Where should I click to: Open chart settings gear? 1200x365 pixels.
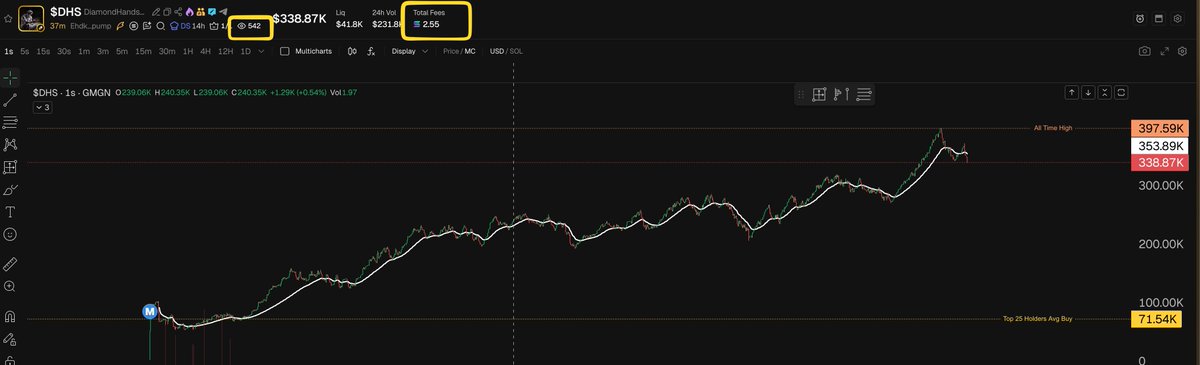coord(1181,51)
